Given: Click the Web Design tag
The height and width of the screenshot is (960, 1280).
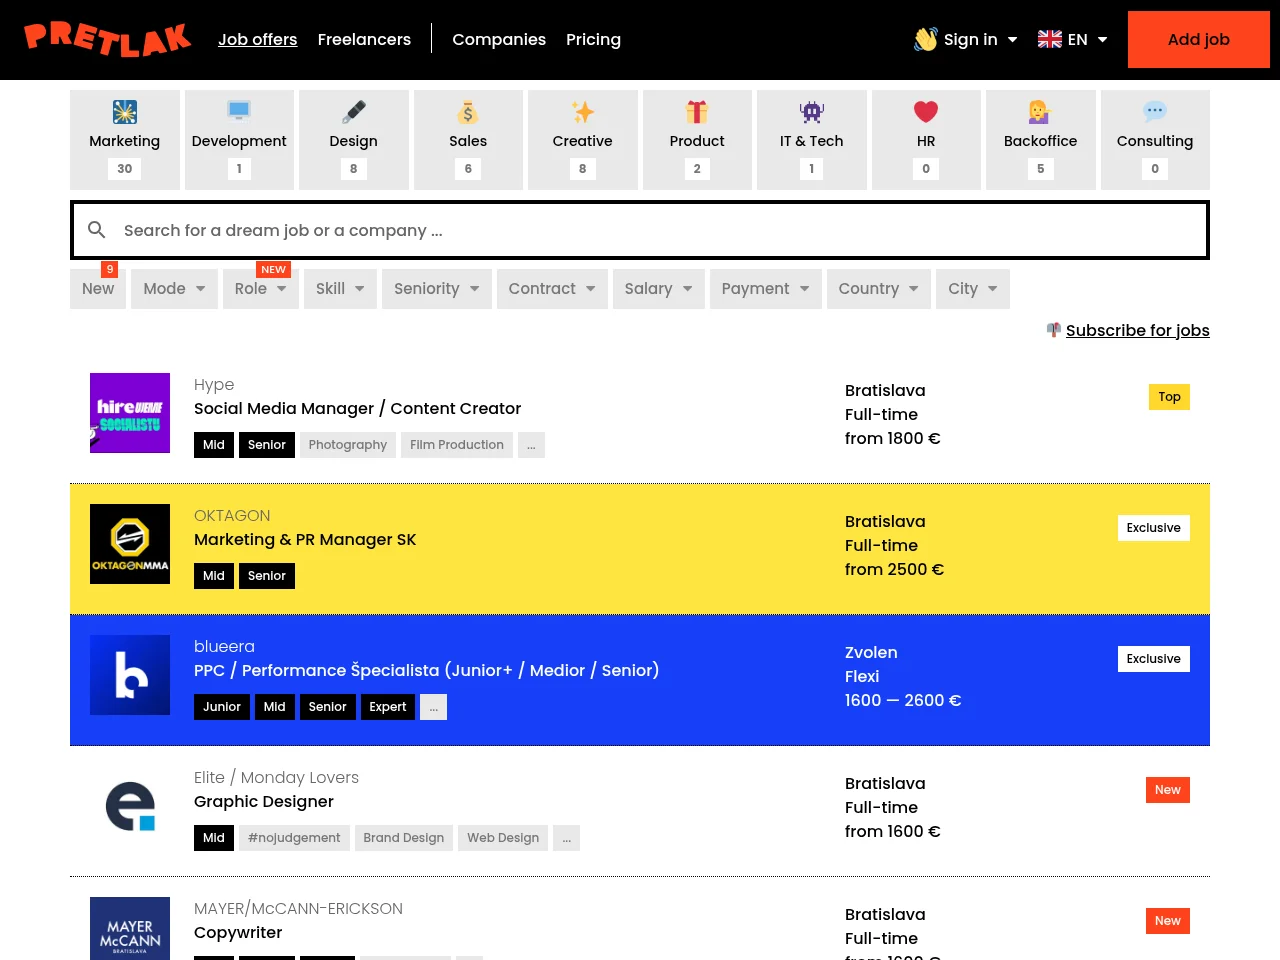Looking at the screenshot, I should click(503, 838).
